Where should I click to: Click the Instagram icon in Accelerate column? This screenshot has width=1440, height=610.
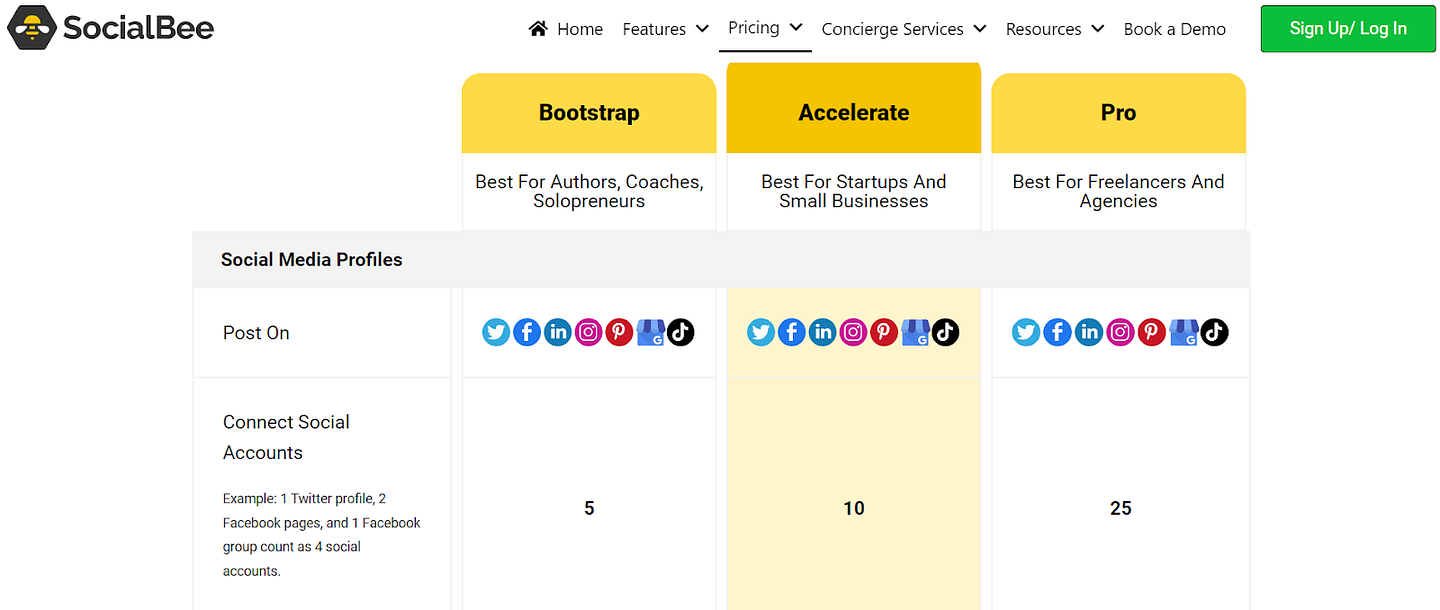(853, 332)
